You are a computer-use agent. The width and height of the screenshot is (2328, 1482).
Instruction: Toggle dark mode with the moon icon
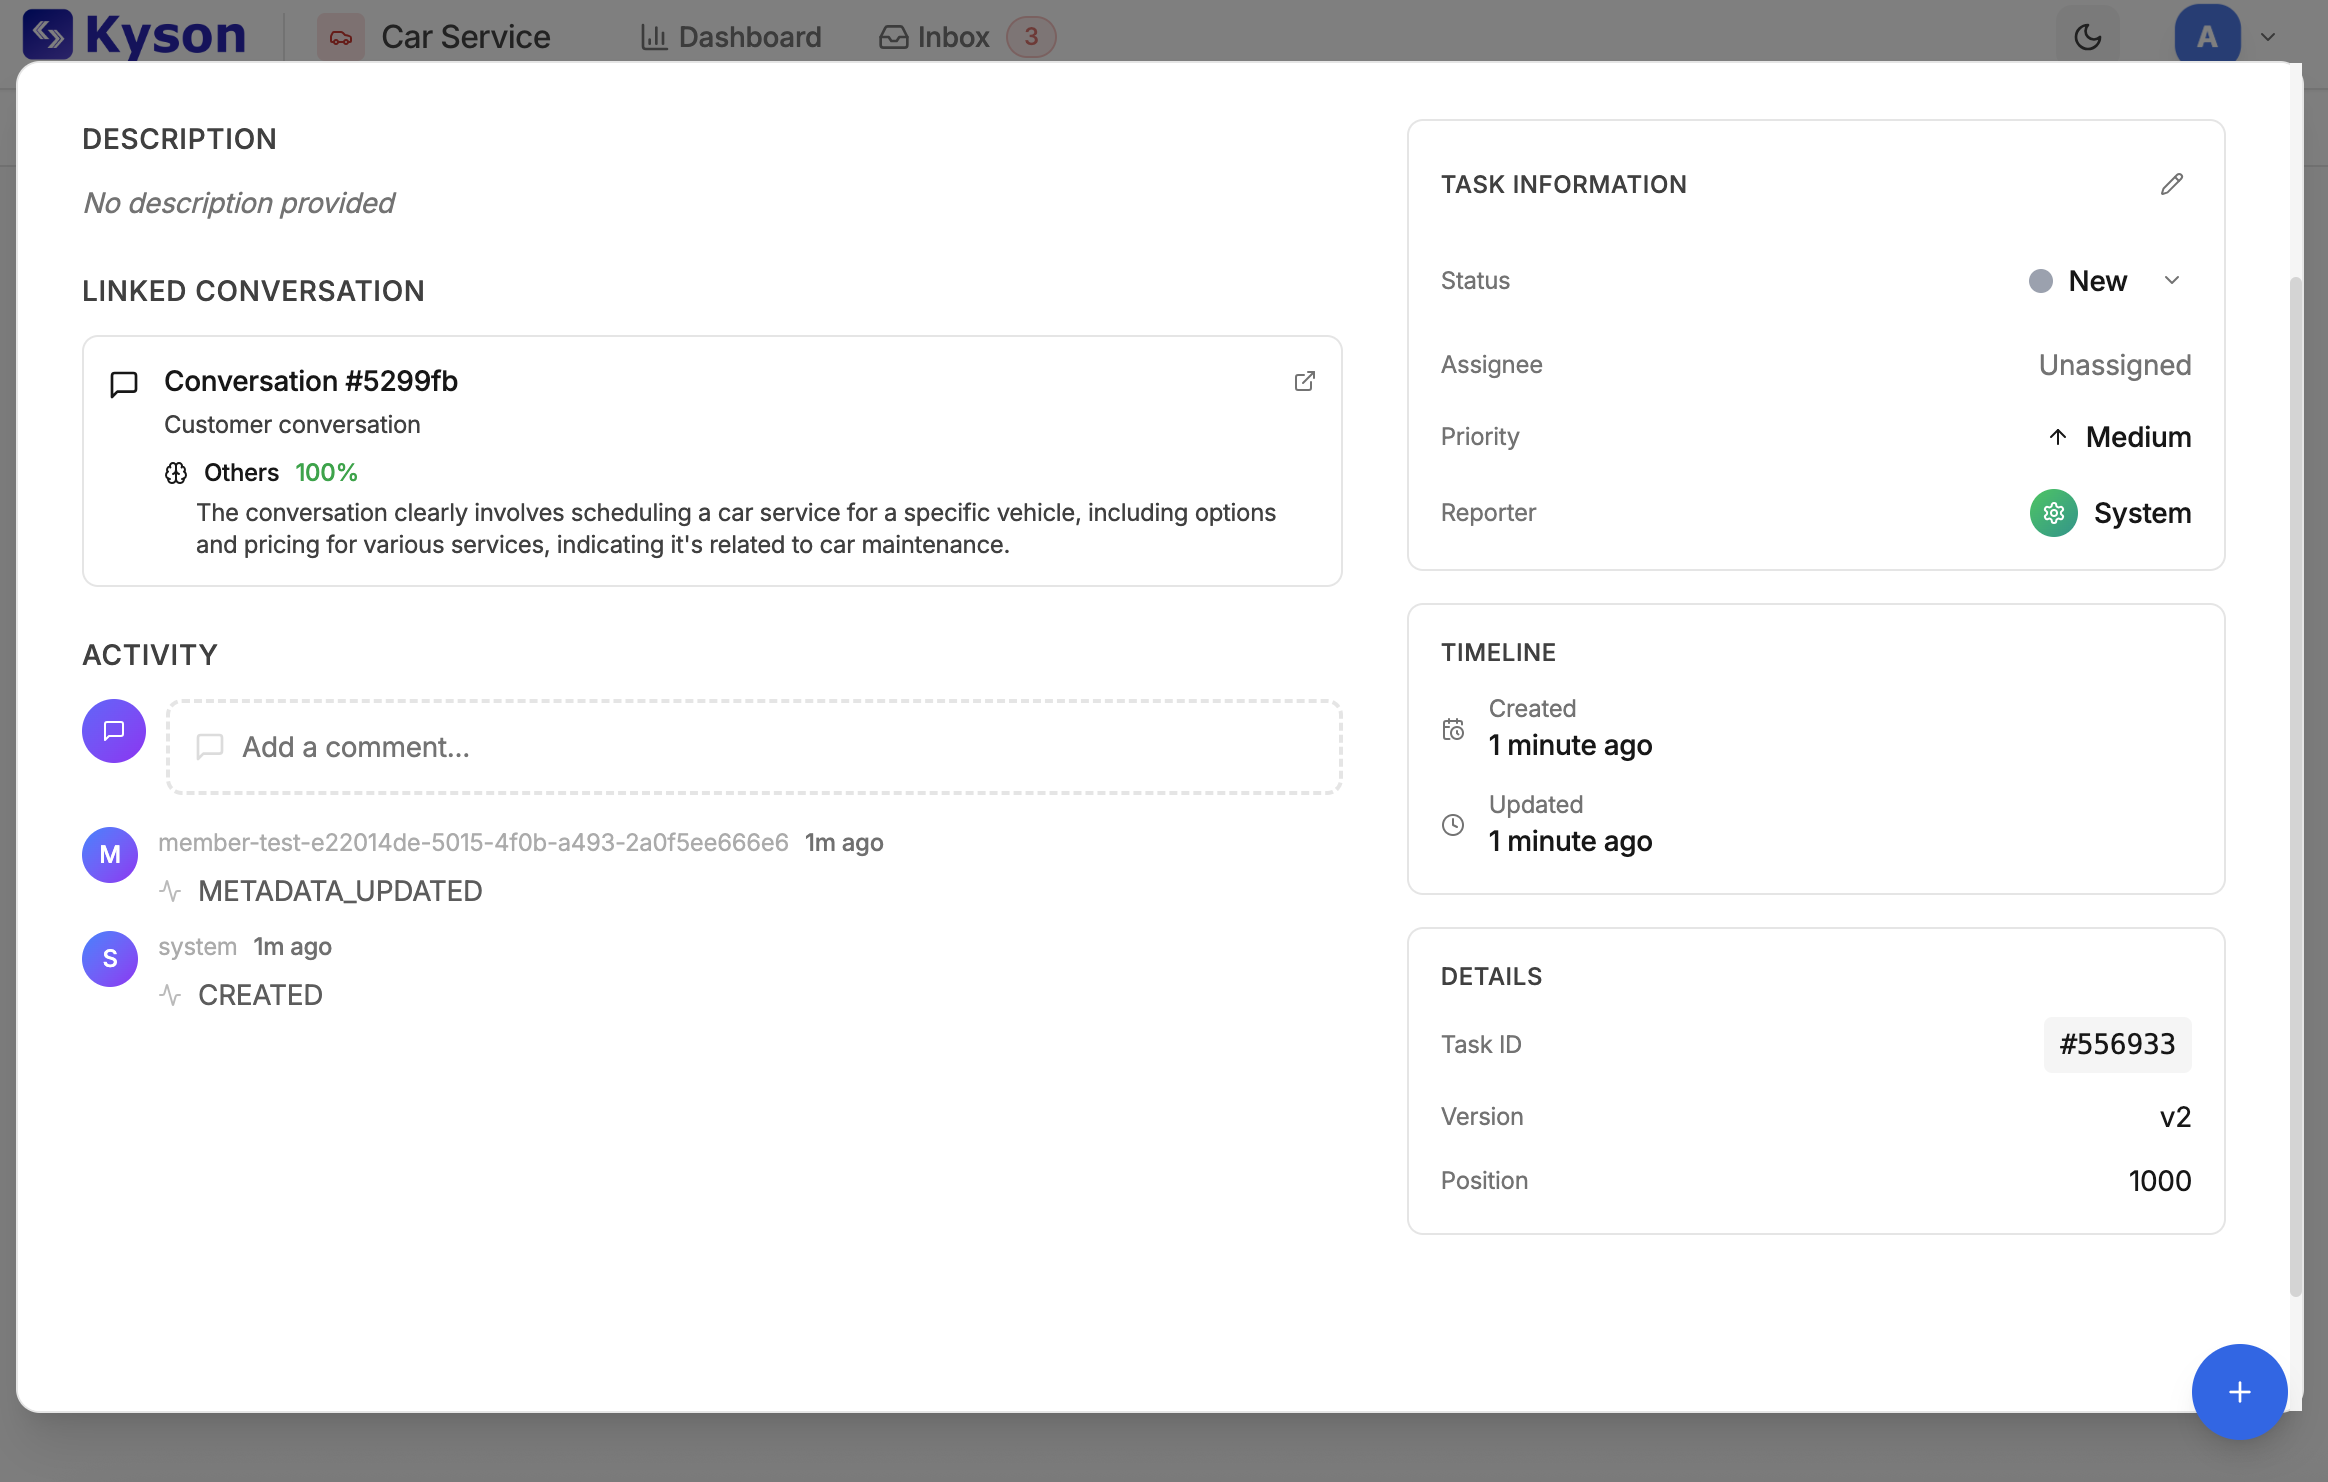coord(2089,36)
